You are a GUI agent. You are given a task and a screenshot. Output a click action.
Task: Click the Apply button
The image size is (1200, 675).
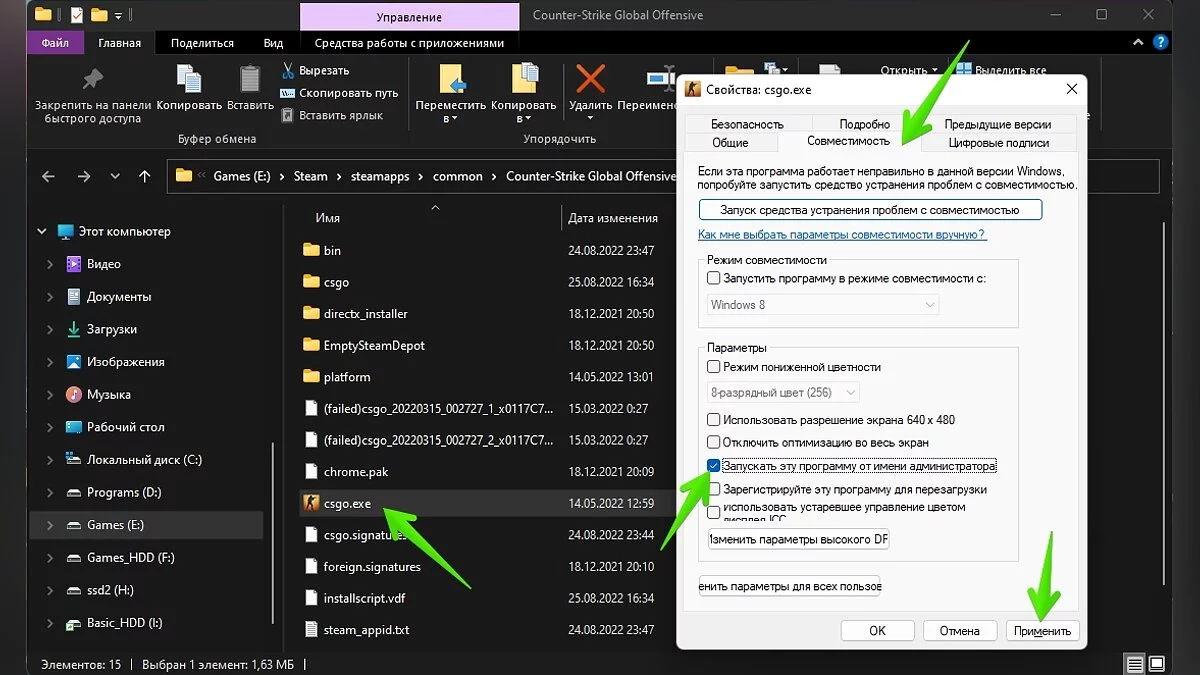(x=1042, y=631)
